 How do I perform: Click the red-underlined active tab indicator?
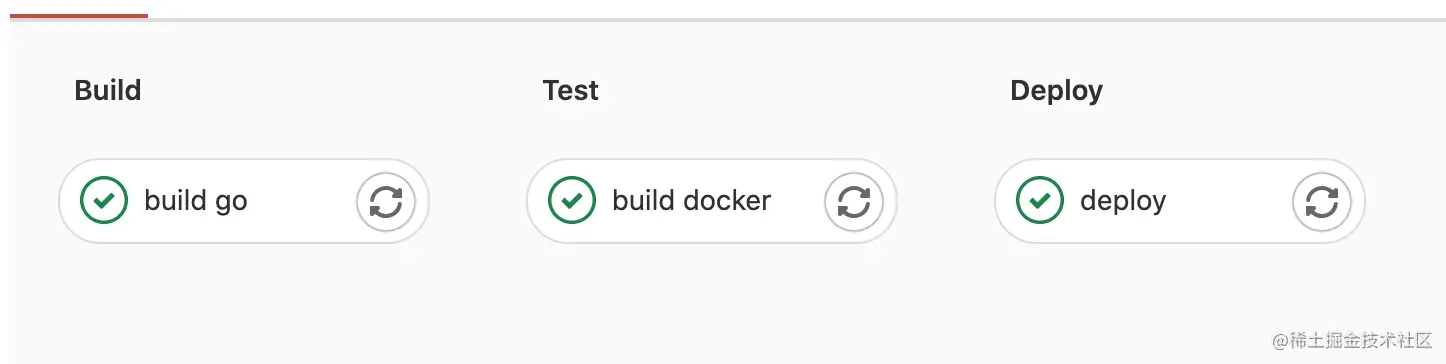click(x=79, y=16)
